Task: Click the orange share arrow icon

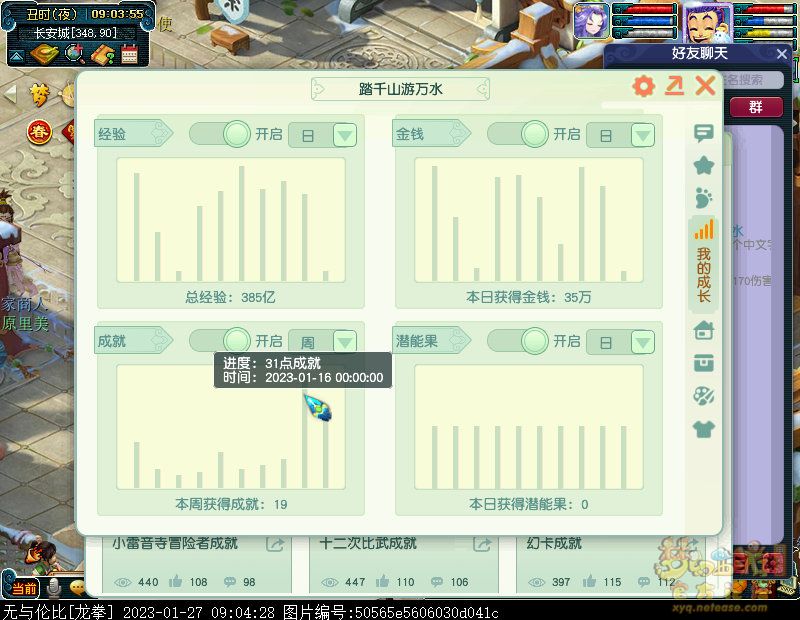Action: click(x=674, y=86)
